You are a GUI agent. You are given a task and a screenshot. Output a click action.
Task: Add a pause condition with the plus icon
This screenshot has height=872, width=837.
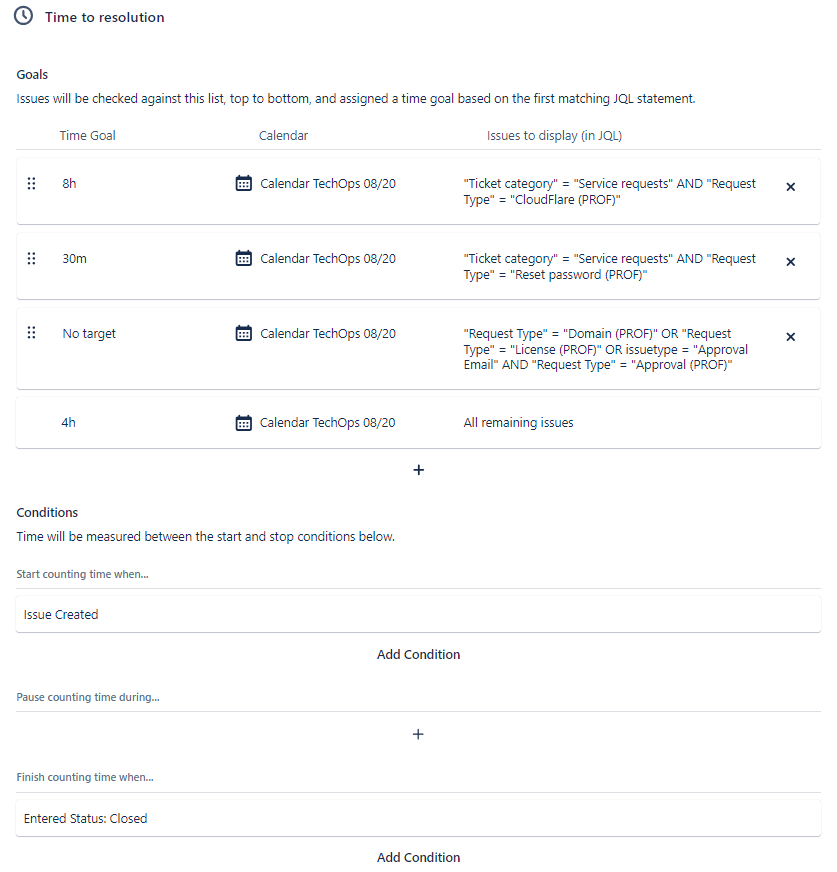pyautogui.click(x=418, y=734)
